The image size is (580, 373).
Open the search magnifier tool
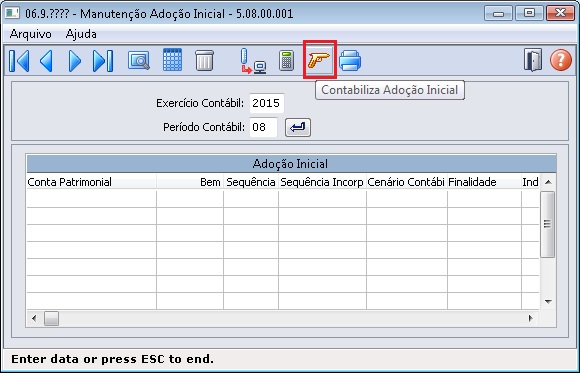coord(139,61)
